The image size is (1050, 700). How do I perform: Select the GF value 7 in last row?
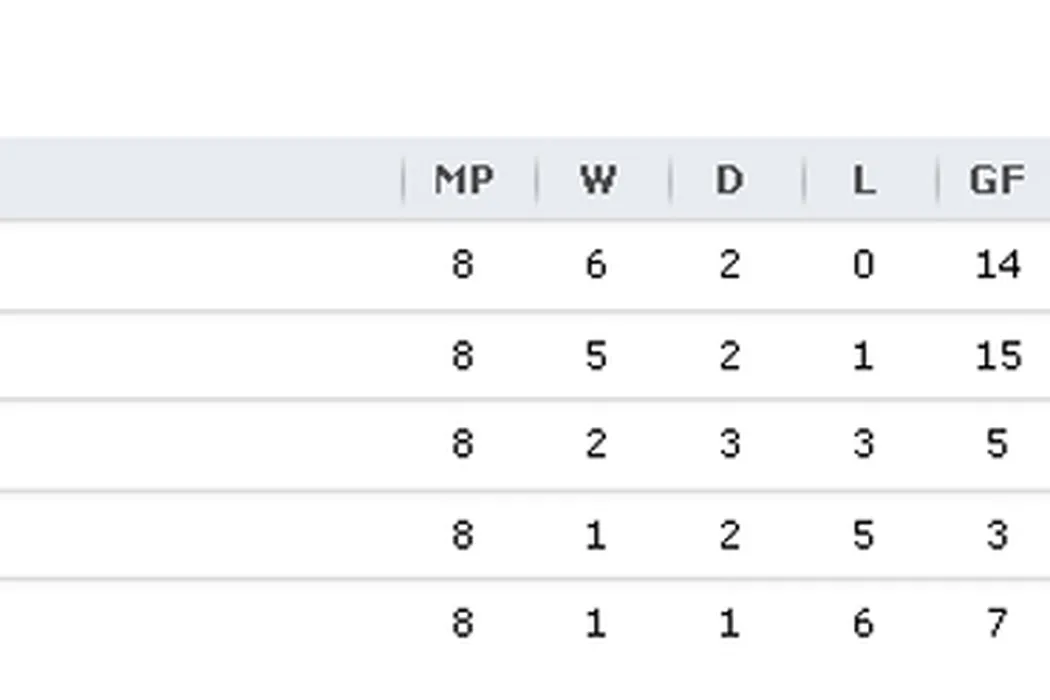coord(997,624)
